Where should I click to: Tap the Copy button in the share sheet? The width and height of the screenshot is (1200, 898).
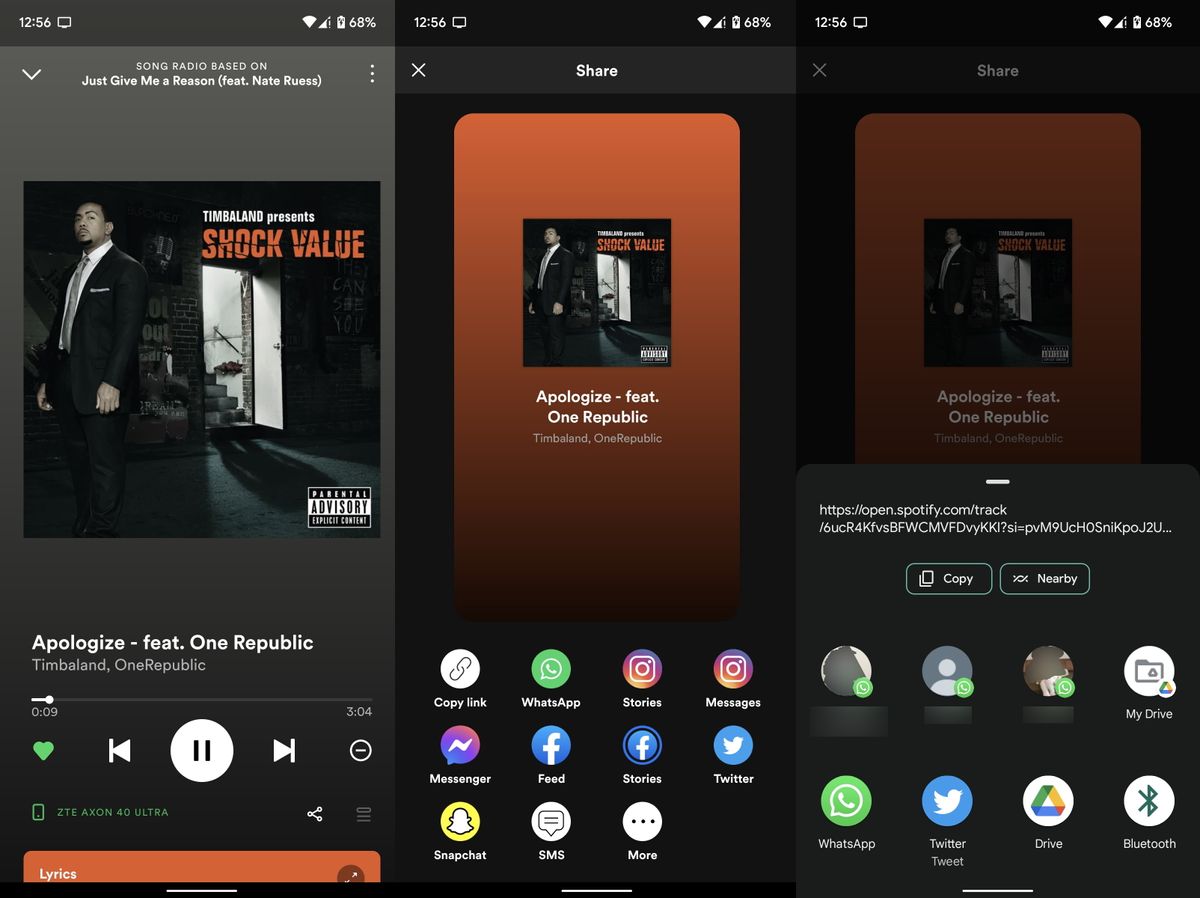[x=948, y=579]
